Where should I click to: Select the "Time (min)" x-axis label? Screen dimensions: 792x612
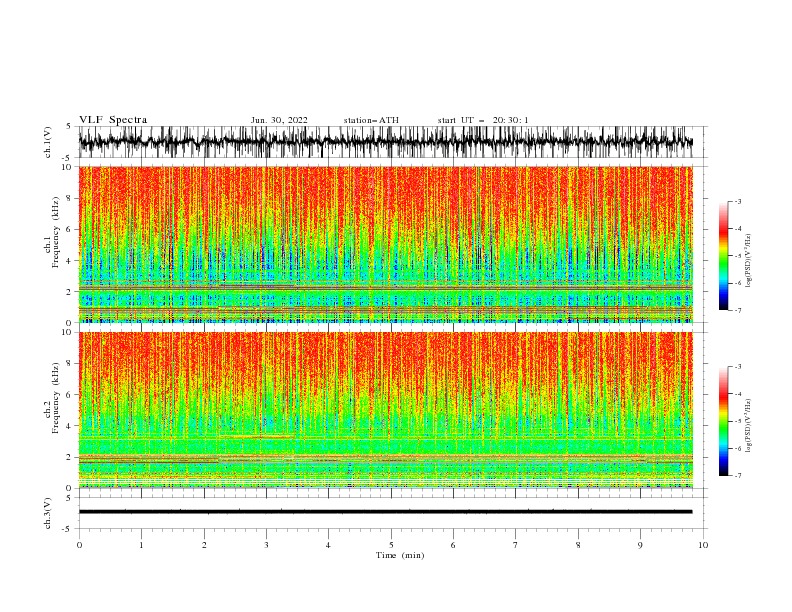400,555
